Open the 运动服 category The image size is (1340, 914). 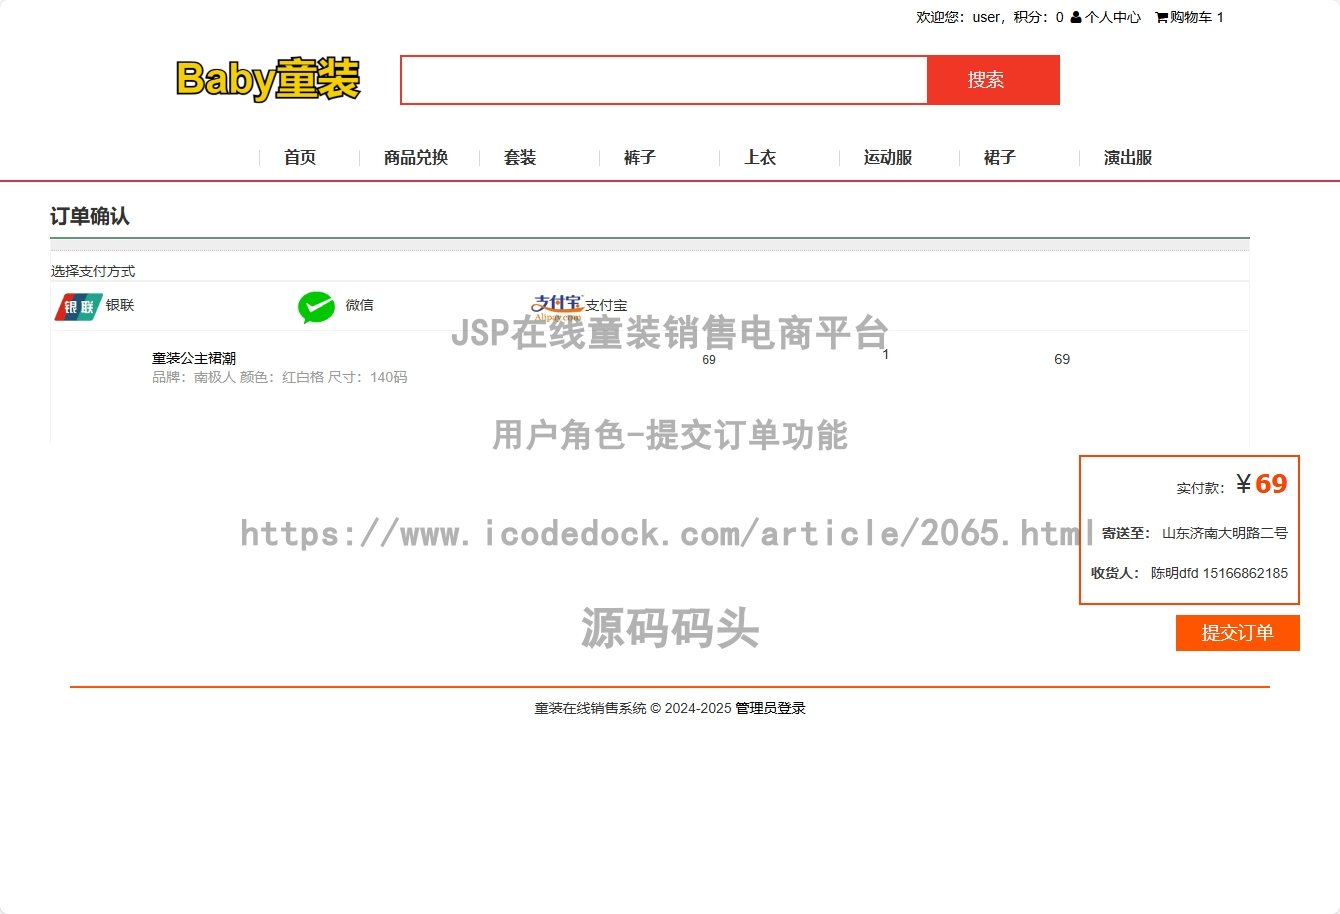(888, 157)
